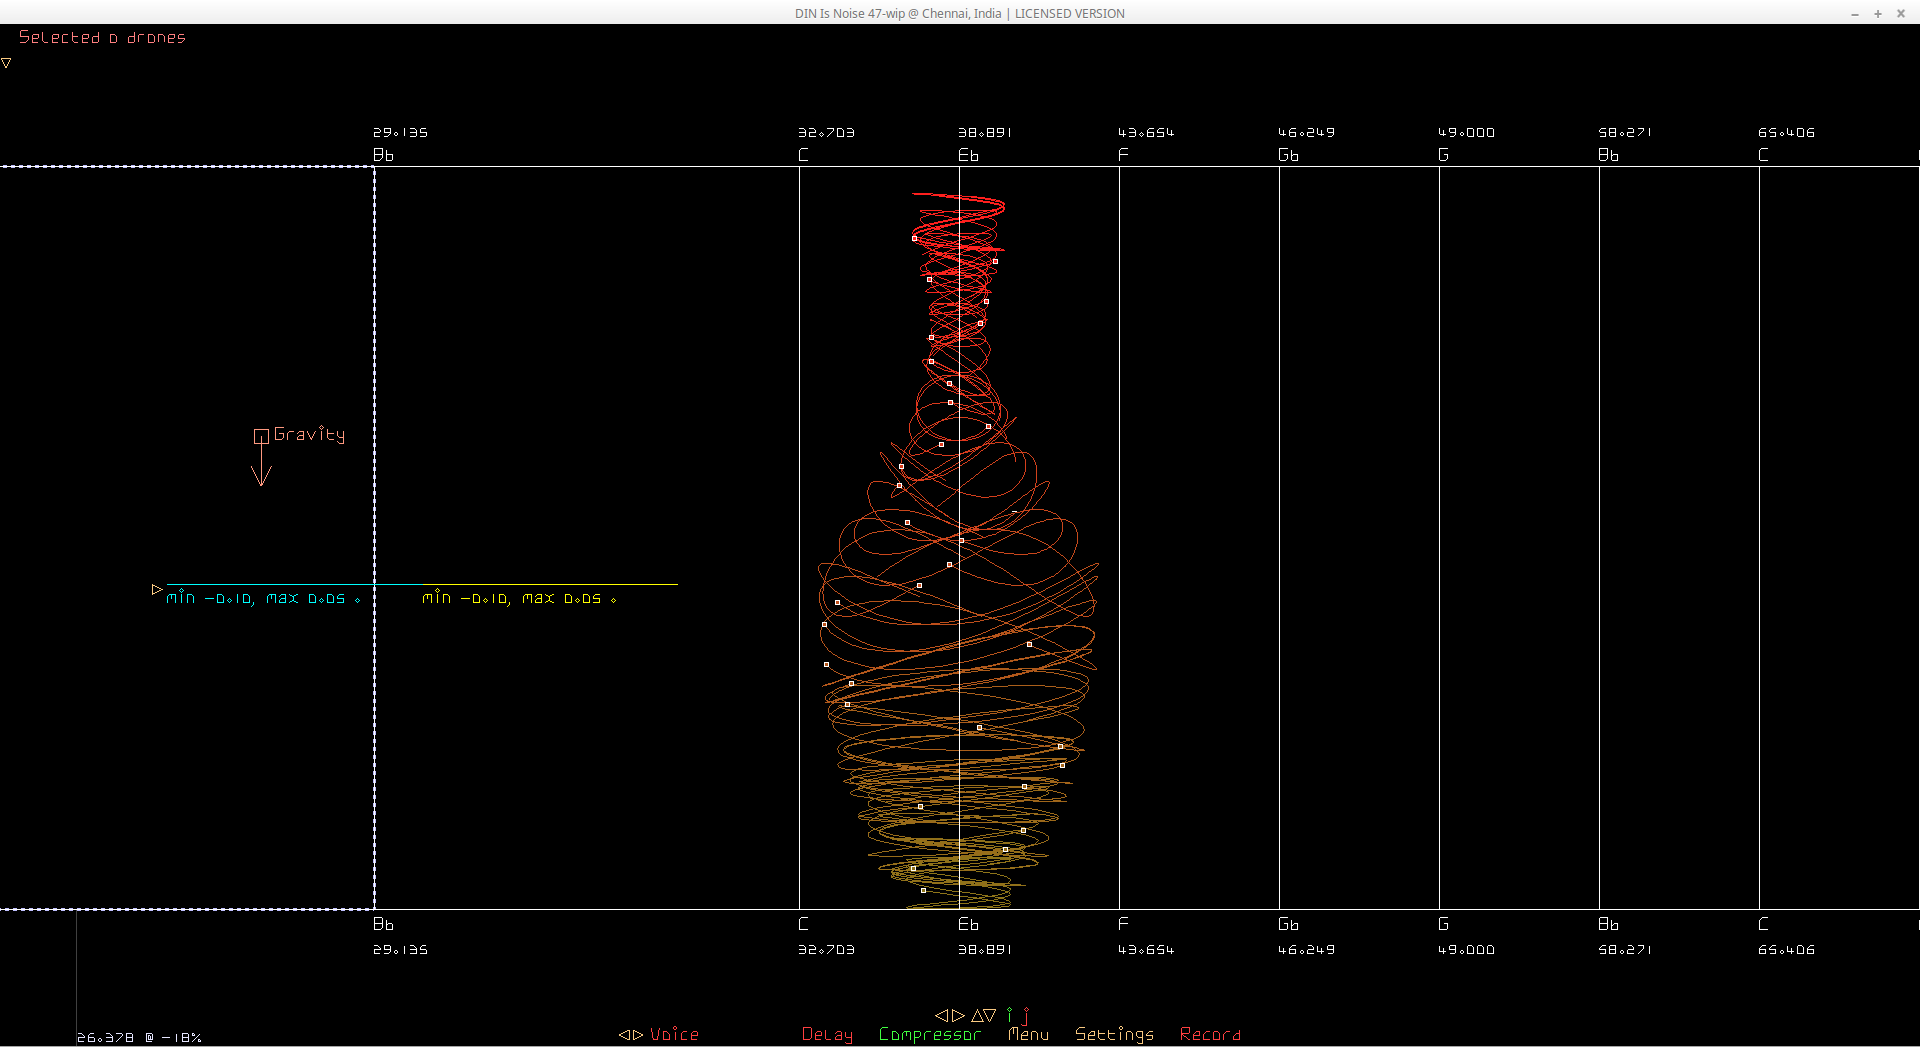Click the left arrow above Compressor
1920x1047 pixels.
coord(941,1015)
